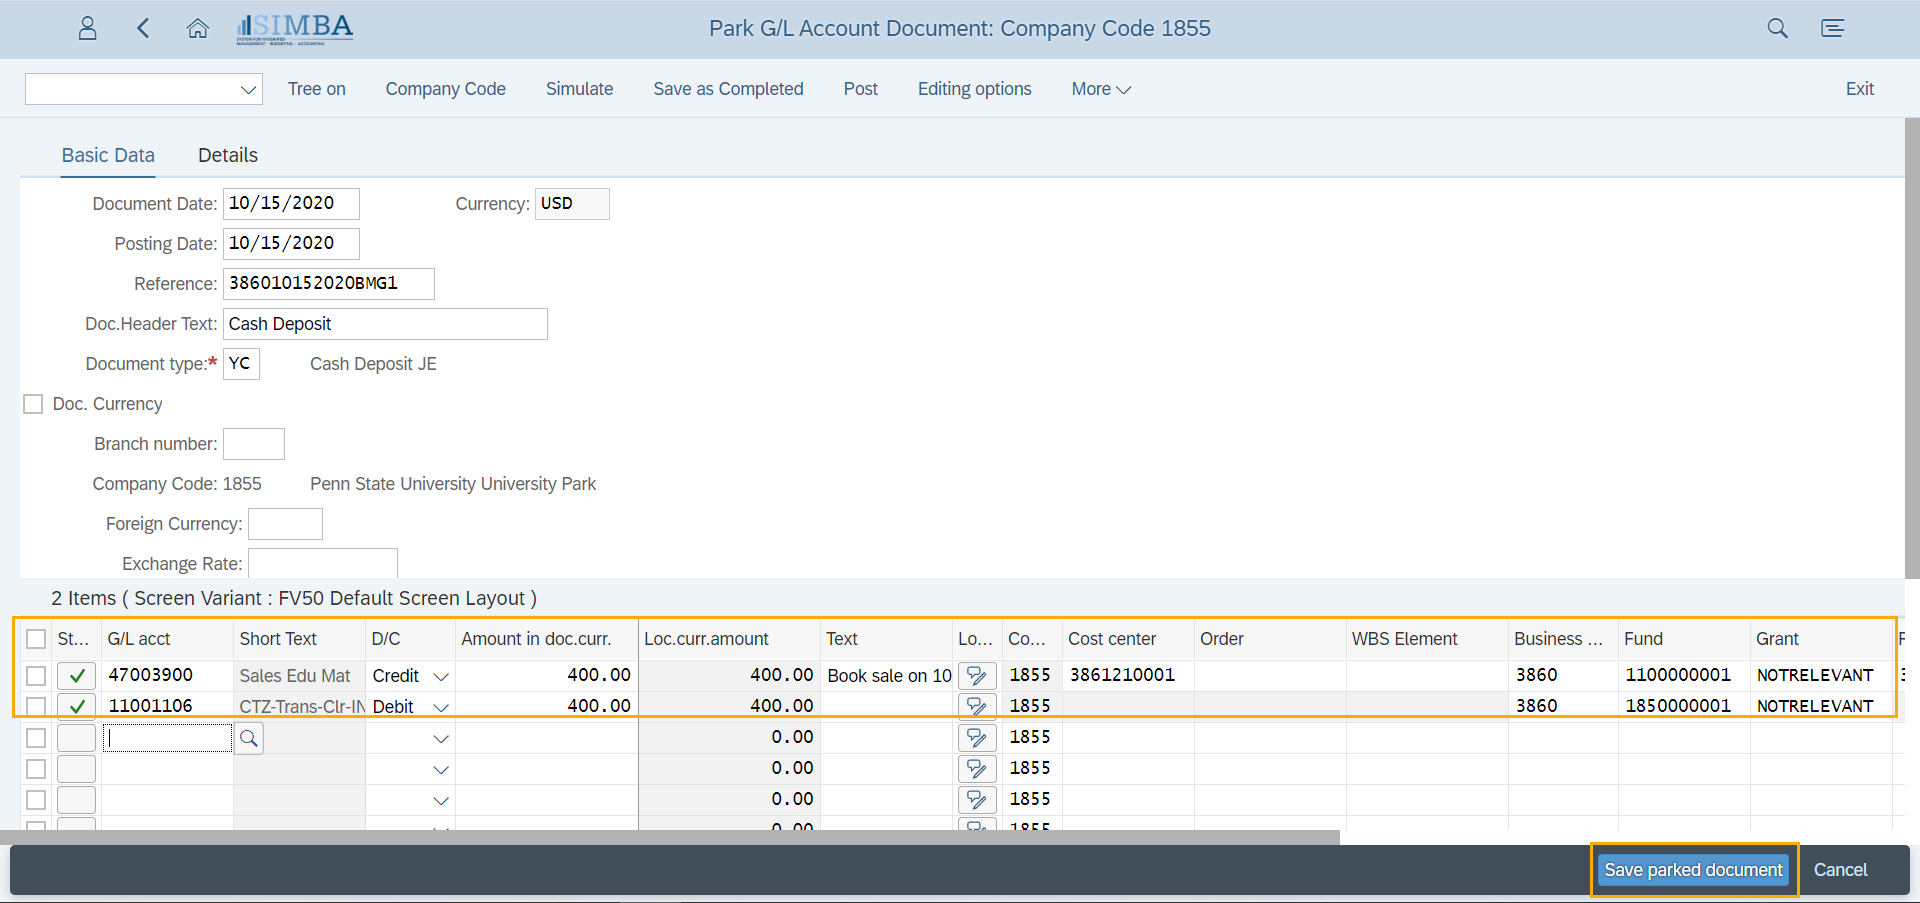Open Editing options
1920x903 pixels.
coord(975,89)
